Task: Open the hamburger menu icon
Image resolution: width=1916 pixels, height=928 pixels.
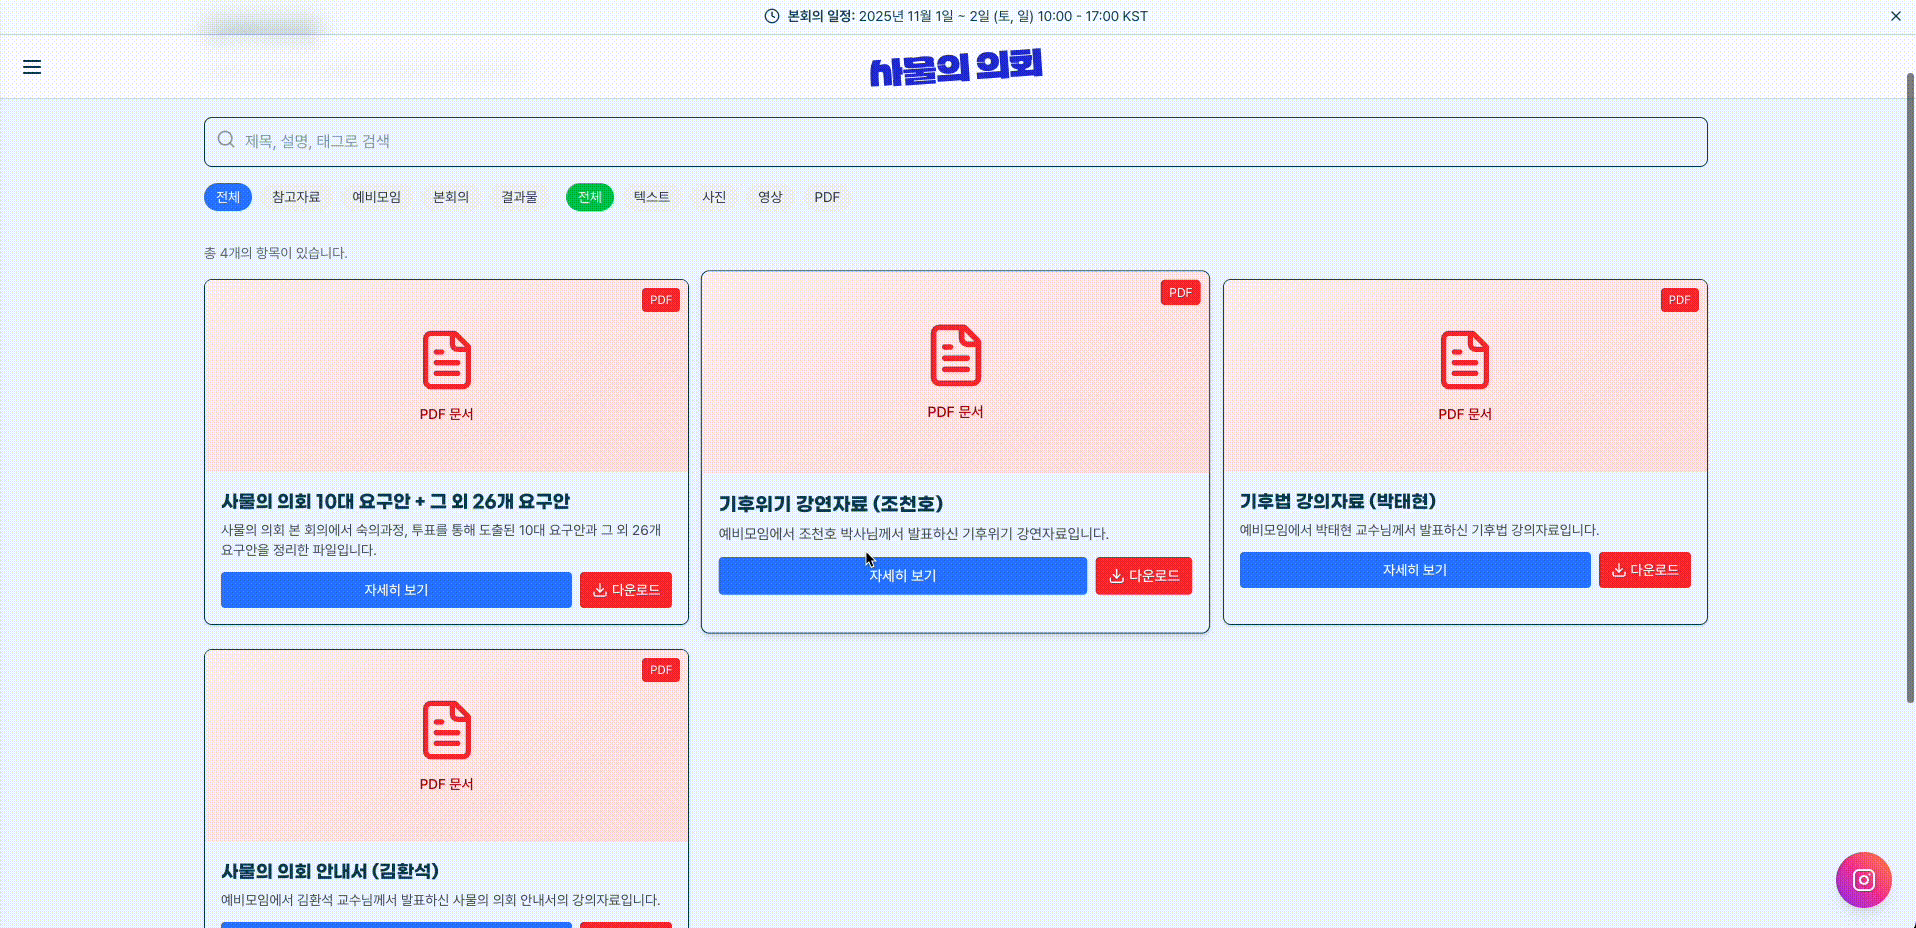Action: [x=32, y=67]
